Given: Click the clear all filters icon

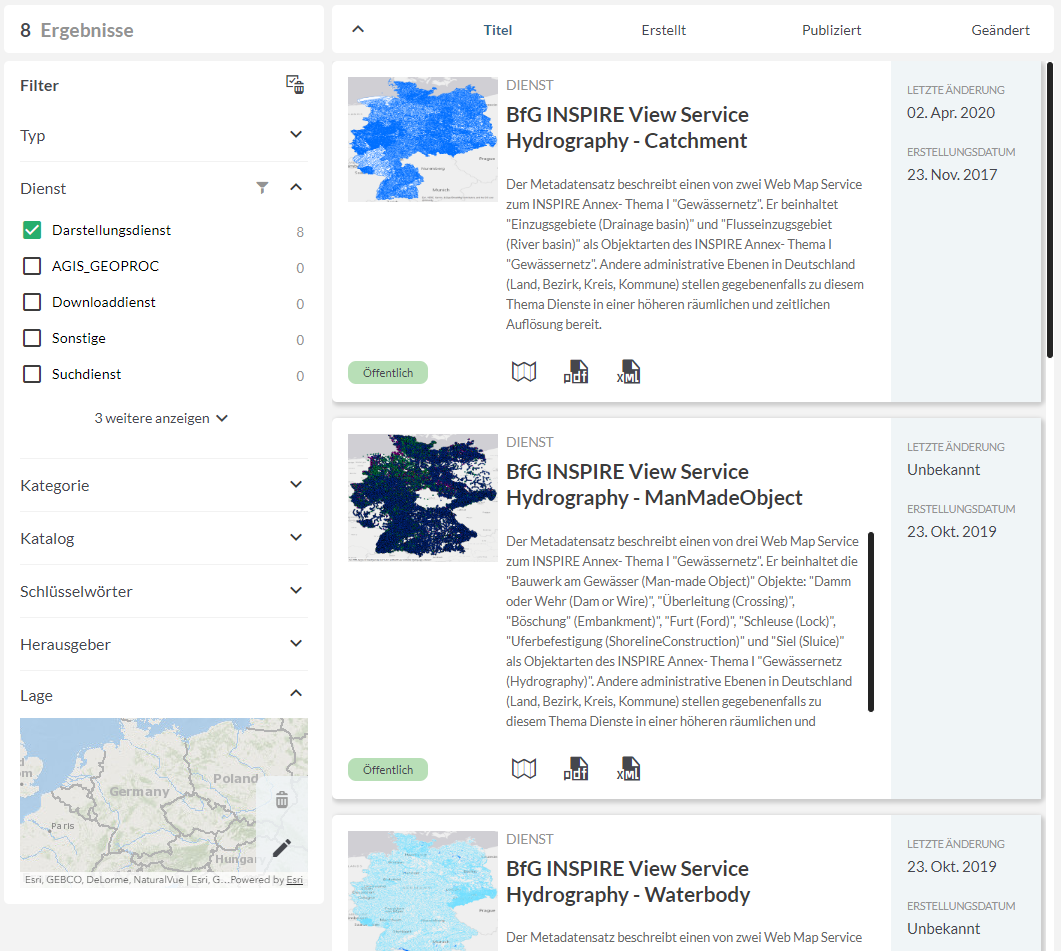Looking at the screenshot, I should click(x=295, y=85).
